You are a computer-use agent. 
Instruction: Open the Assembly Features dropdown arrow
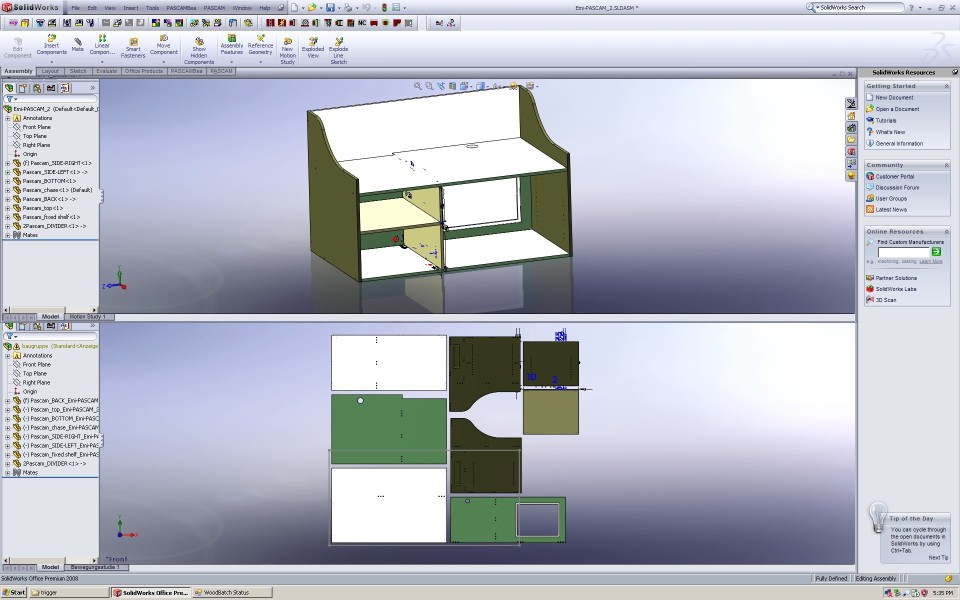pyautogui.click(x=231, y=62)
